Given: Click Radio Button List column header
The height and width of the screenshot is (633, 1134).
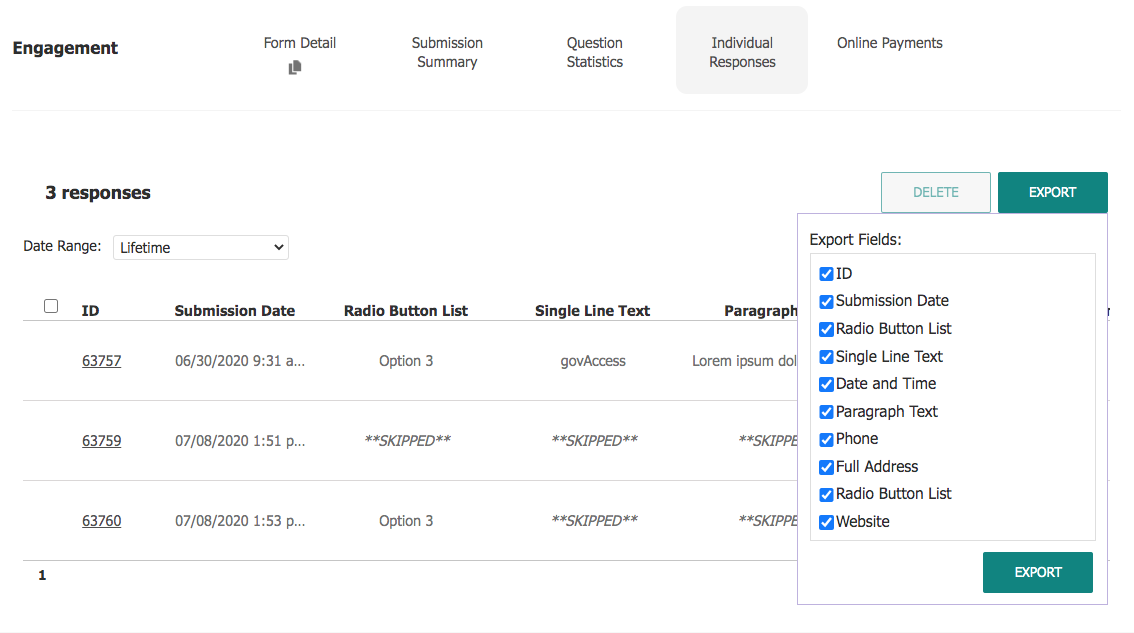Looking at the screenshot, I should coord(406,311).
